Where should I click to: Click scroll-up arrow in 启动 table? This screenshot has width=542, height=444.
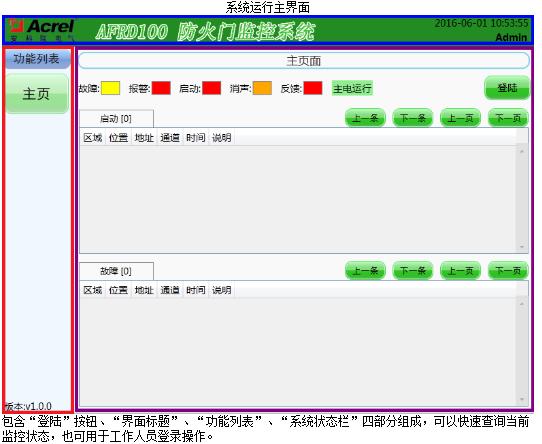pyautogui.click(x=522, y=151)
